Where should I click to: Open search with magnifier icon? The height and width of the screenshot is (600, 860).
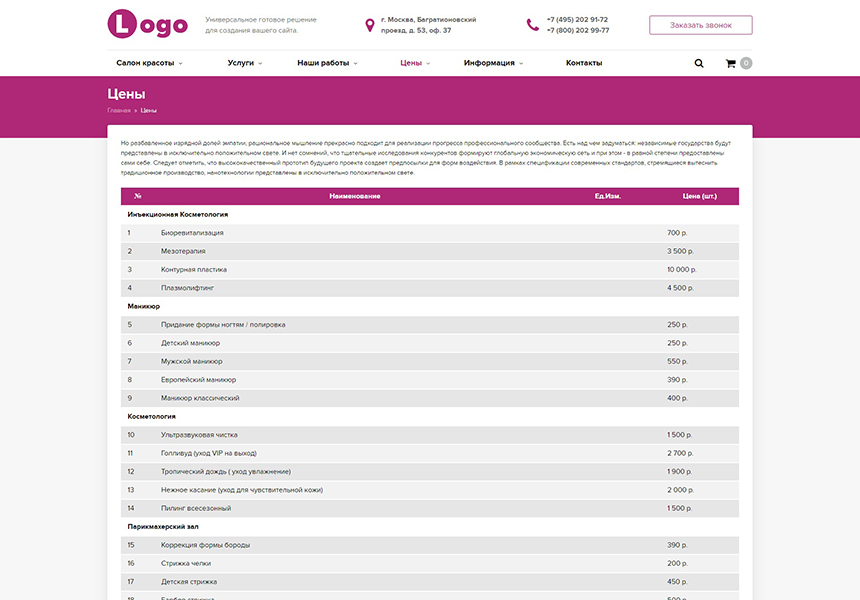coord(699,63)
